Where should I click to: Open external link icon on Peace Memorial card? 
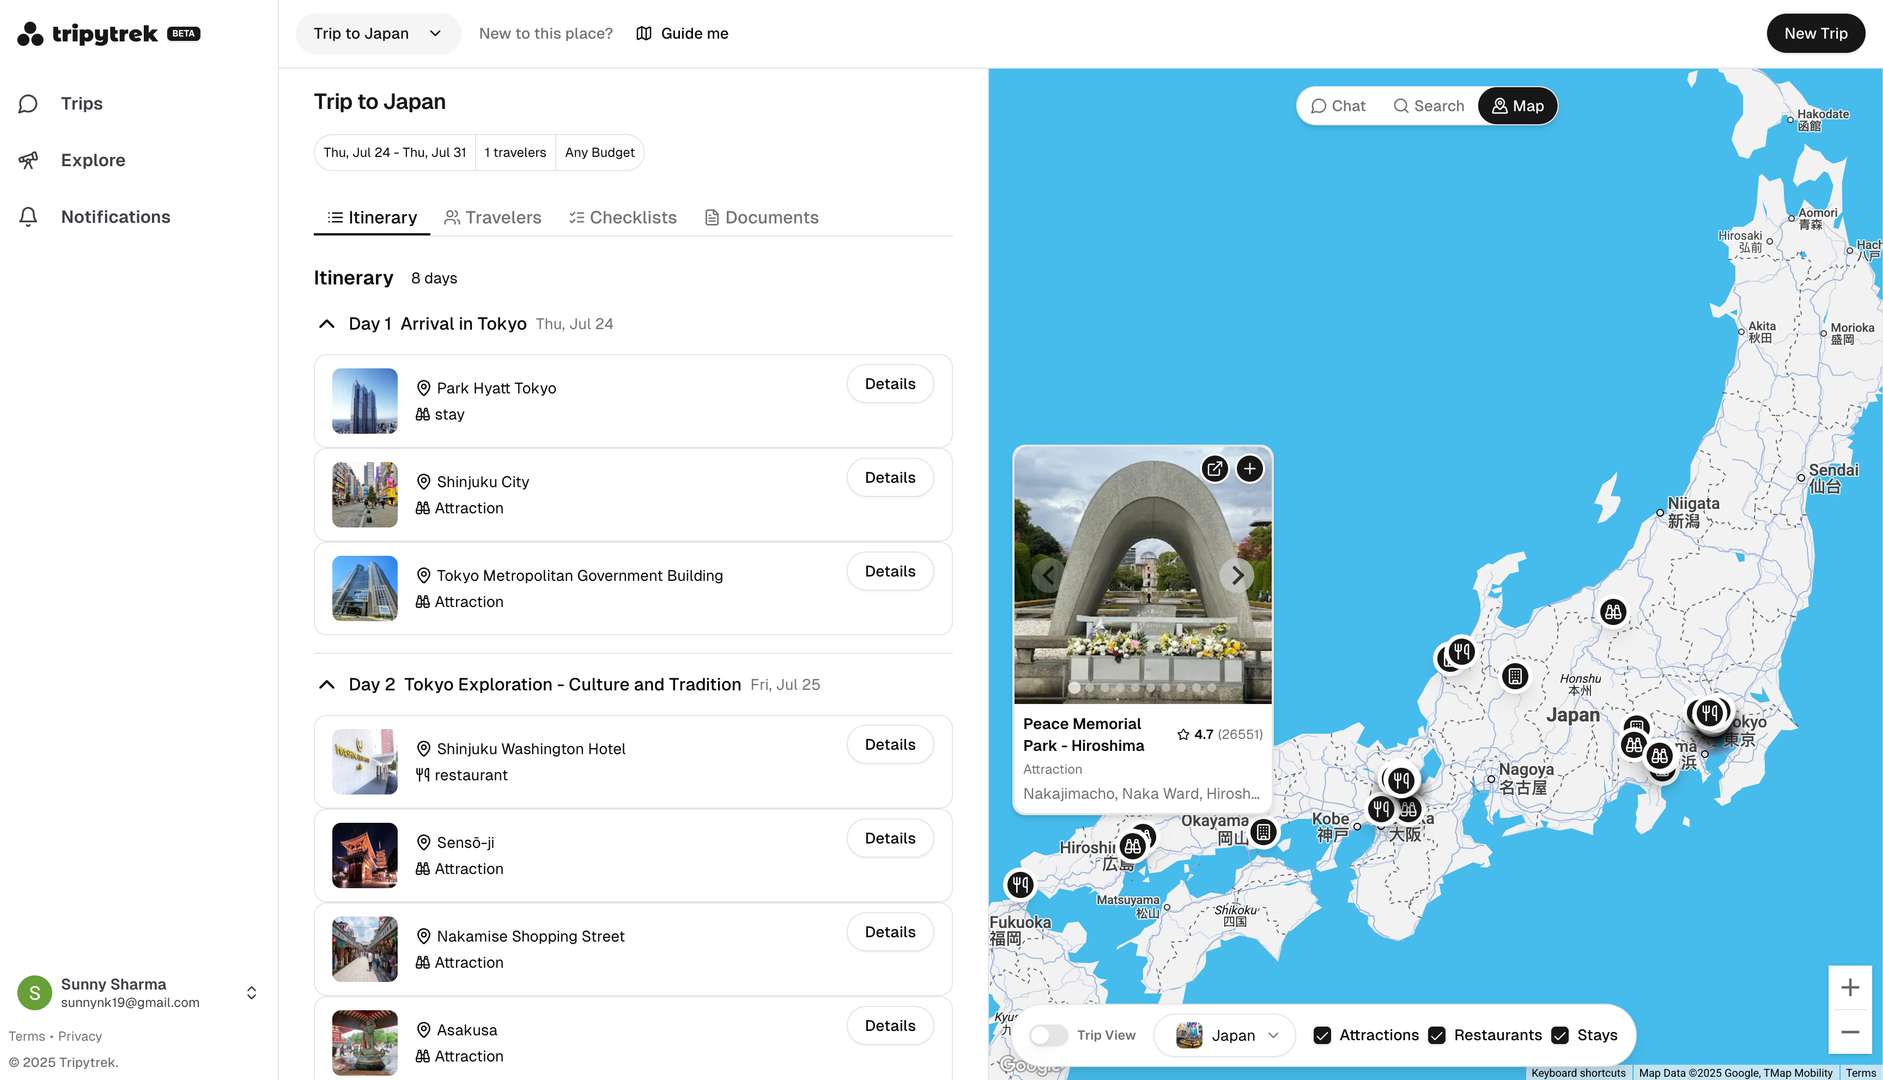point(1214,469)
